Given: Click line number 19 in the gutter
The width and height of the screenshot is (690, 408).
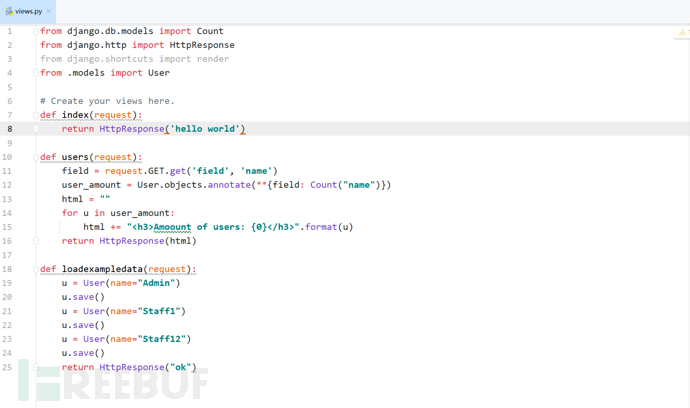Looking at the screenshot, I should (x=7, y=283).
